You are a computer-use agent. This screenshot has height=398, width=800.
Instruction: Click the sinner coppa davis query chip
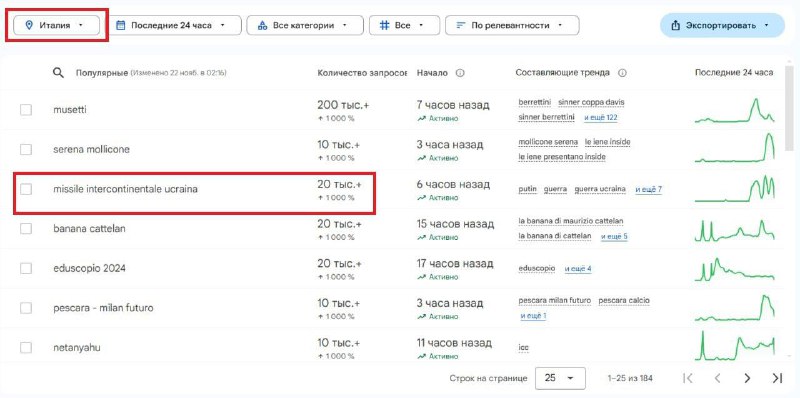591,103
